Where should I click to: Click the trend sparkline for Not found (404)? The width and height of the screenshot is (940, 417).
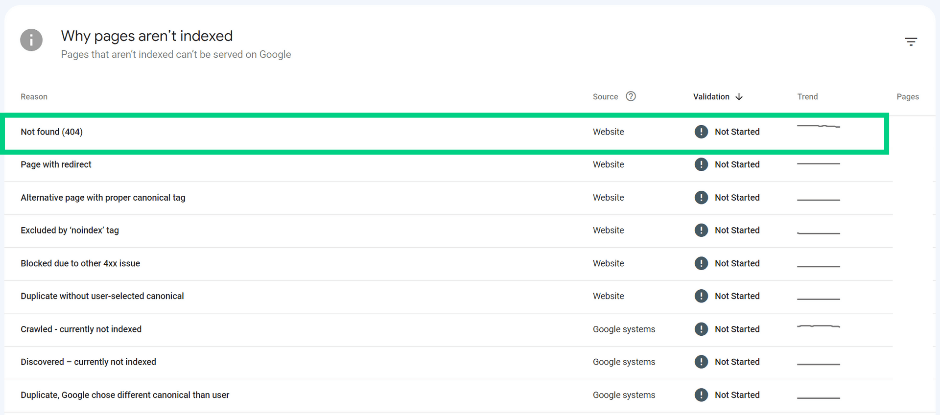tap(818, 126)
